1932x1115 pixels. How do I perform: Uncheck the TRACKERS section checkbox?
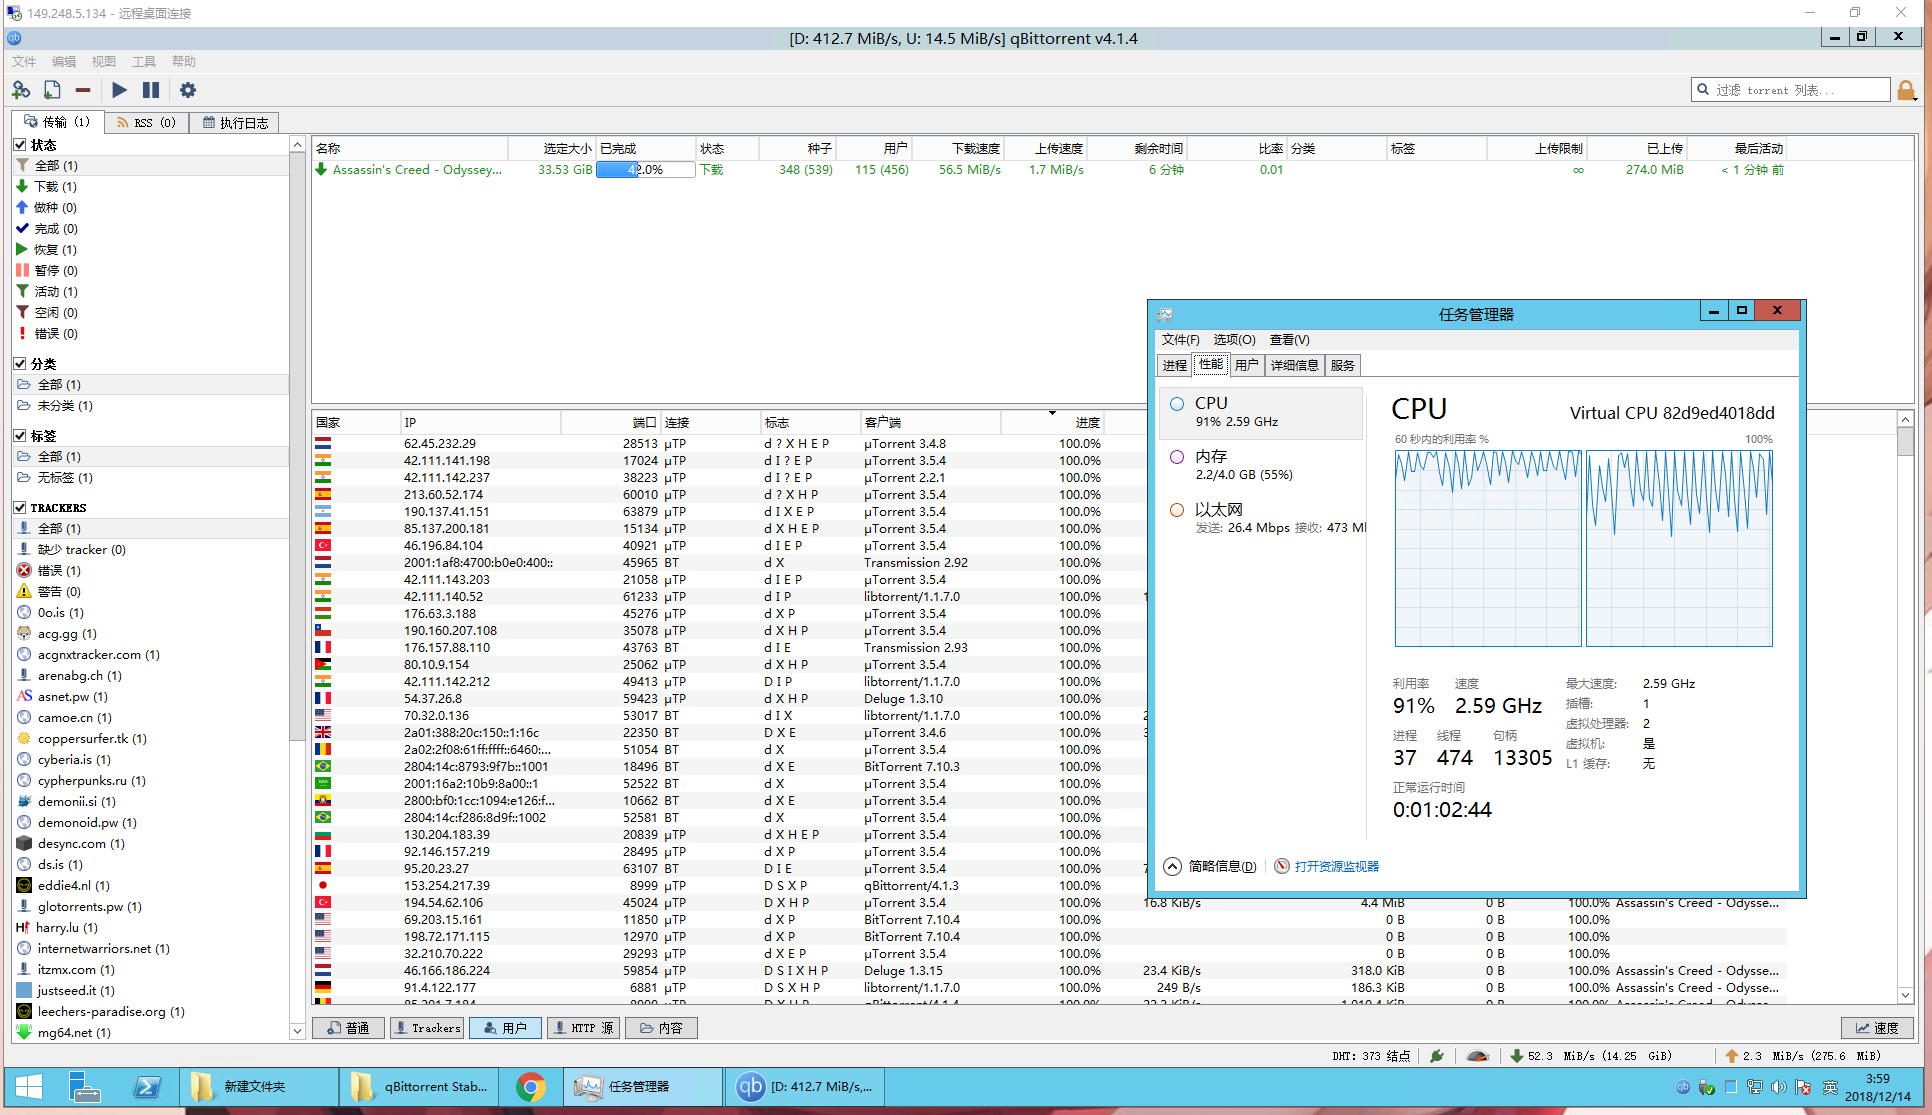pyautogui.click(x=20, y=508)
